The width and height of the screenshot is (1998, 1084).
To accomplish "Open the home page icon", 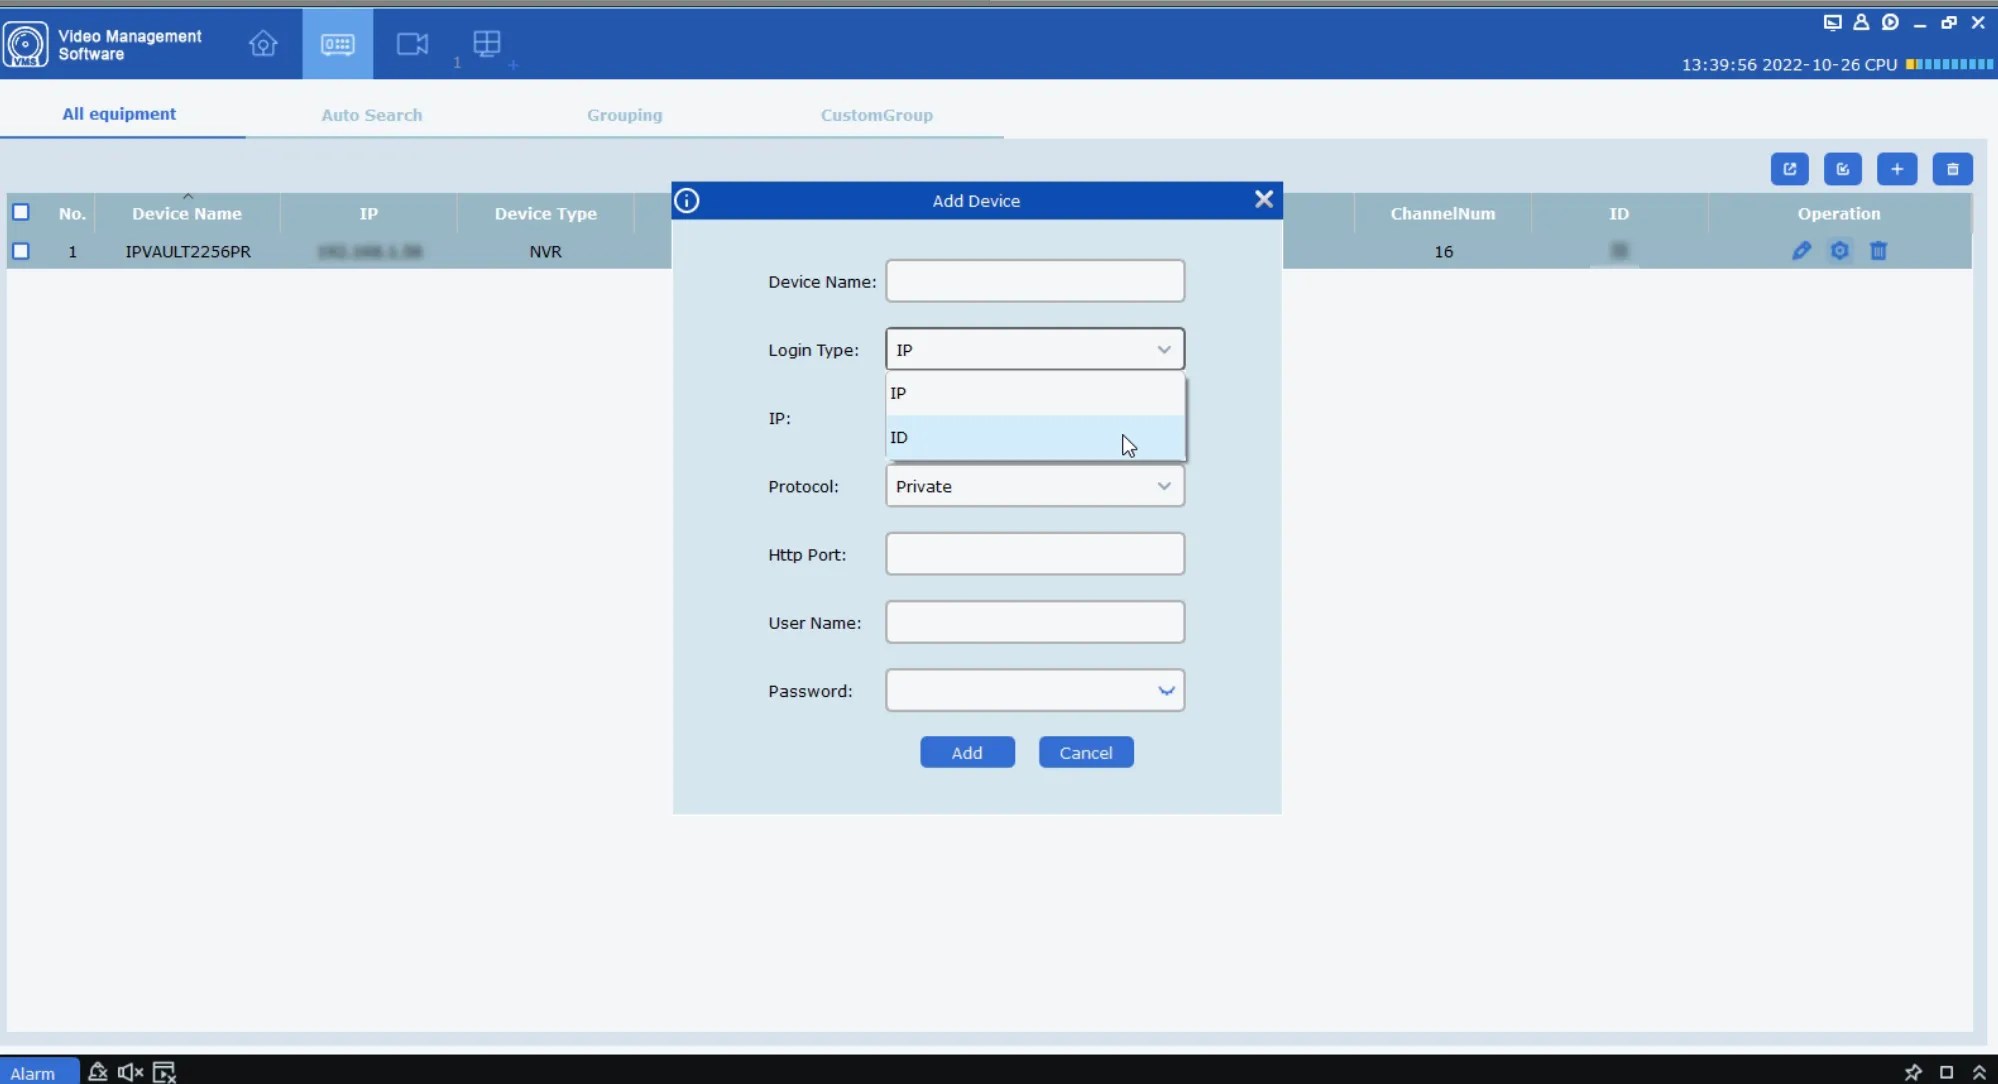I will 263,44.
